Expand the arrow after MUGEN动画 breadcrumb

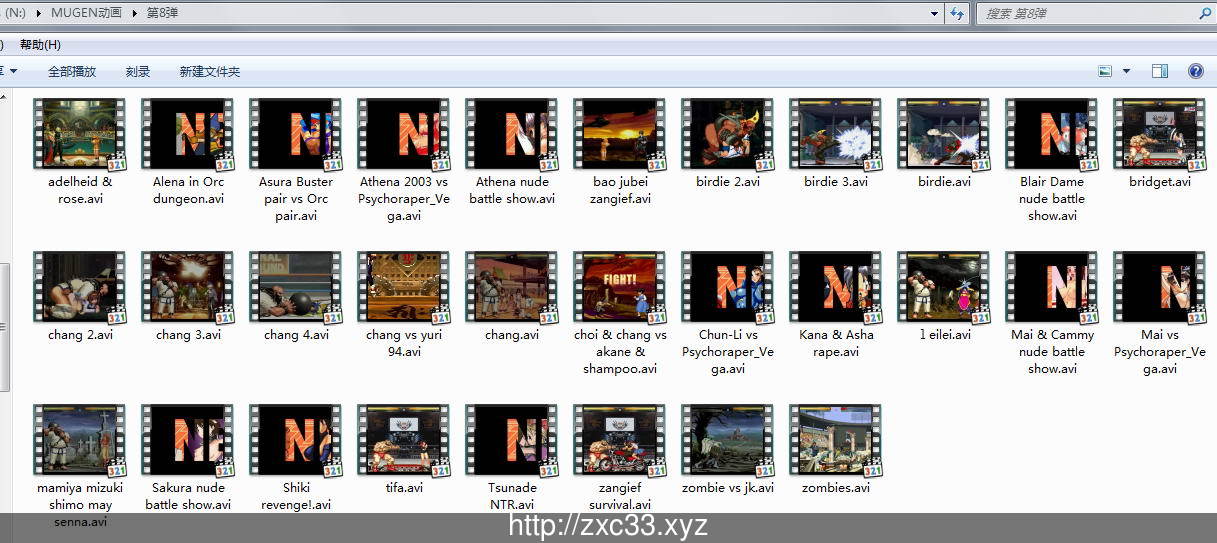coord(133,14)
